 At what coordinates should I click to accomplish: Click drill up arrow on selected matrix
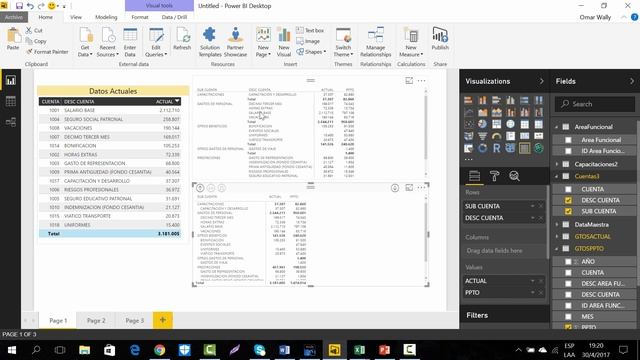click(x=200, y=188)
